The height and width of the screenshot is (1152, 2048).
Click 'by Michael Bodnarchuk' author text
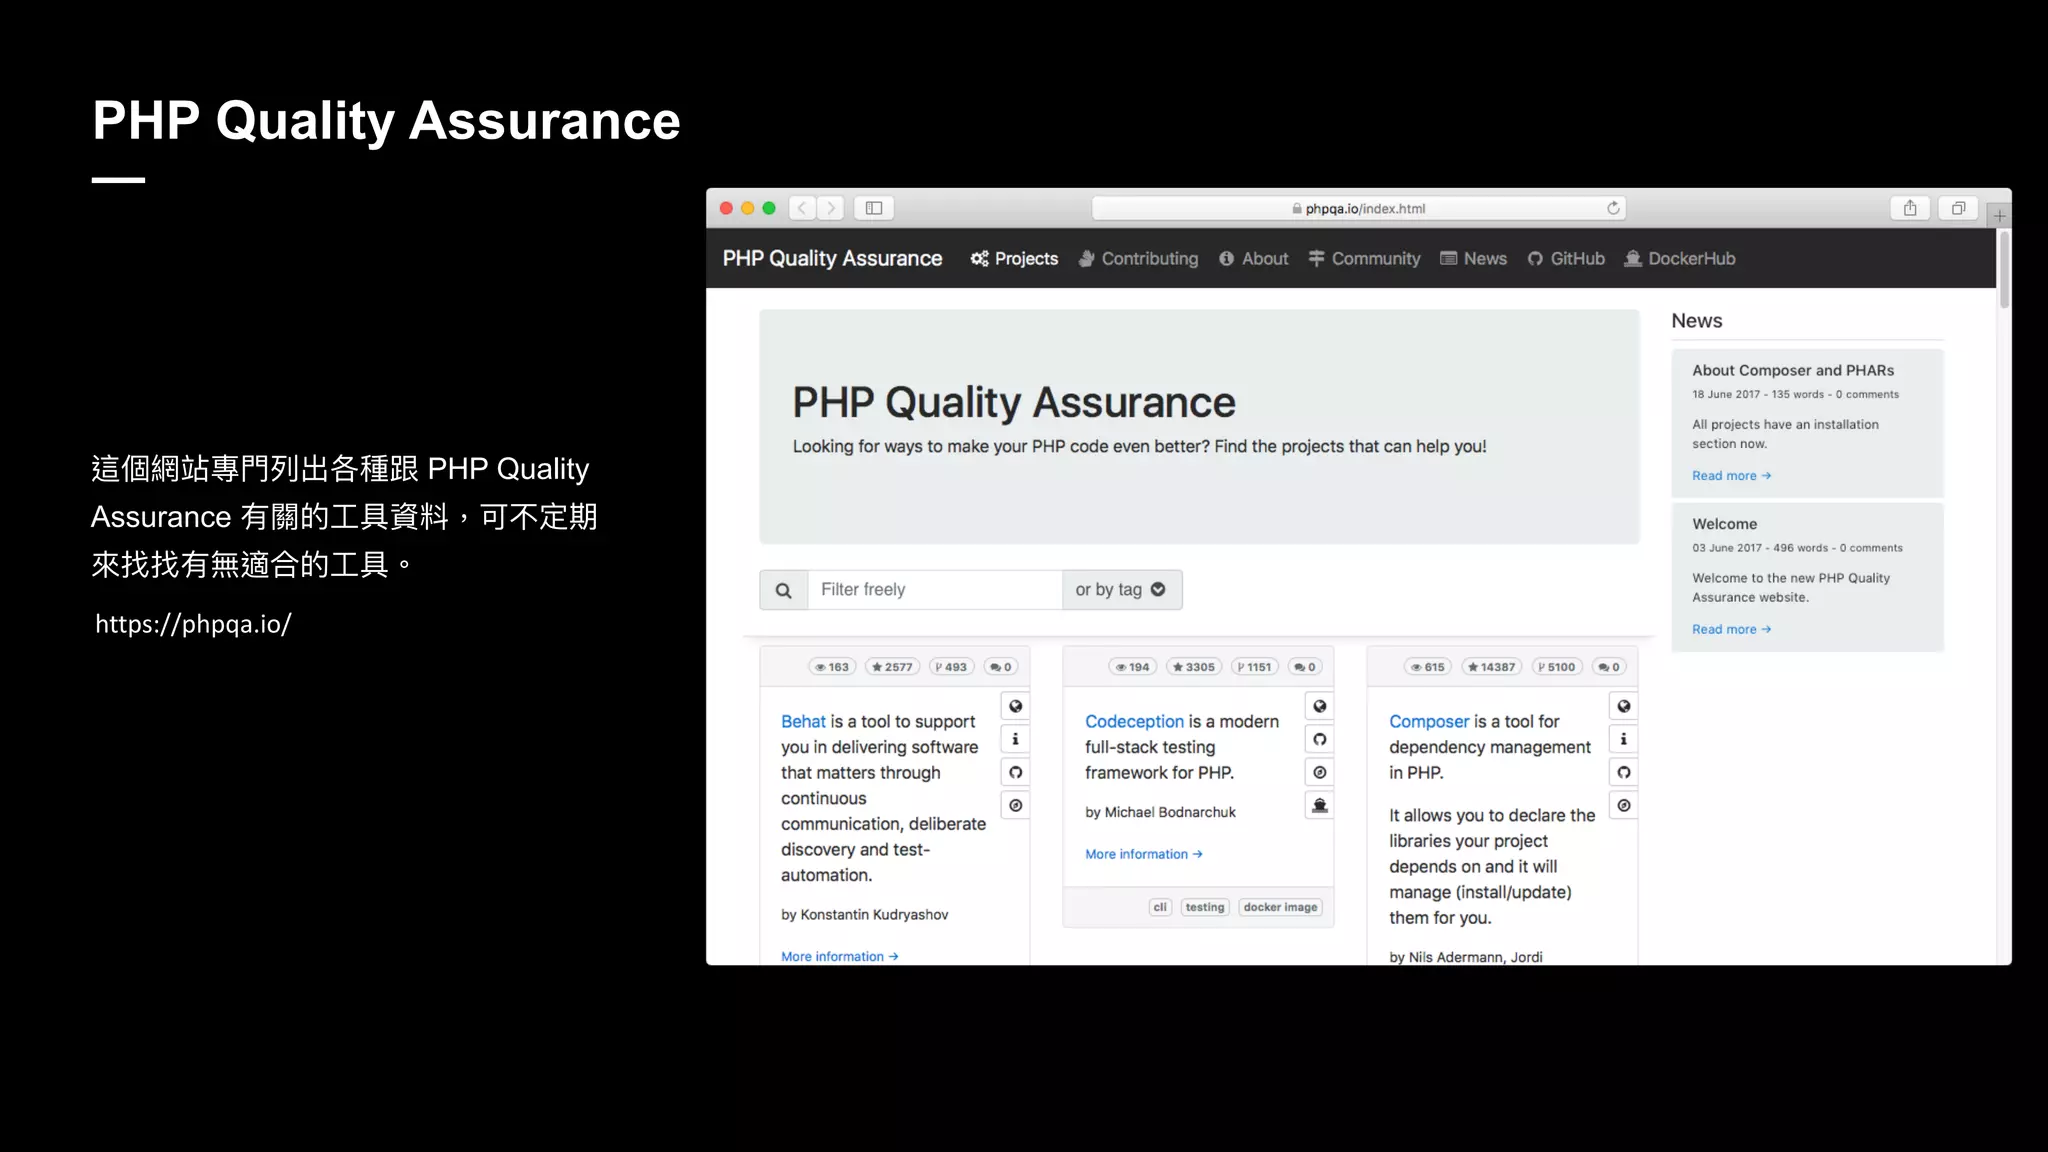[x=1160, y=812]
